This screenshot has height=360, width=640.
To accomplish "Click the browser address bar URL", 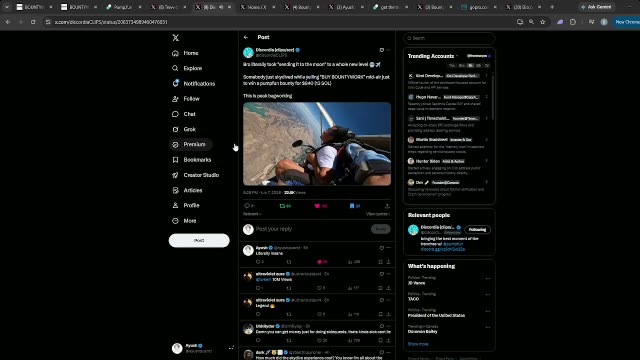I will coord(111,22).
